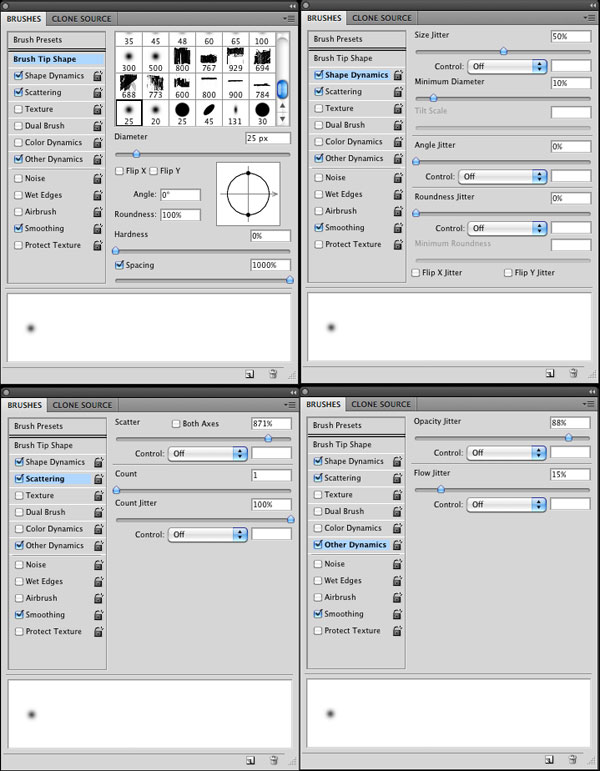Open the Control dropdown under Flow Jitter
The height and width of the screenshot is (771, 600).
(506, 504)
